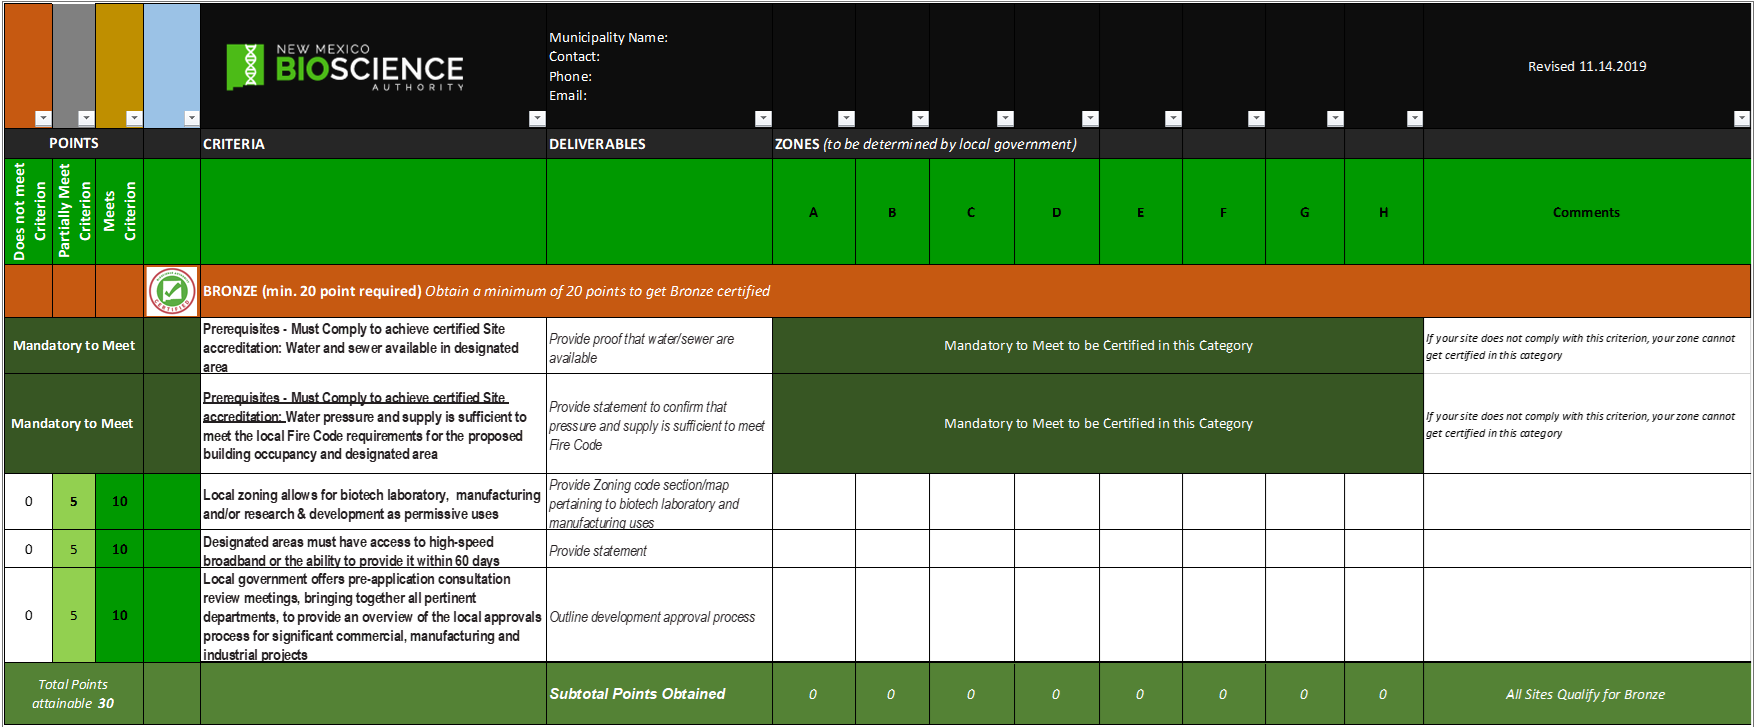Select the BRONZE min. 20 point banner row
The width and height of the screenshot is (1754, 728).
tap(975, 291)
